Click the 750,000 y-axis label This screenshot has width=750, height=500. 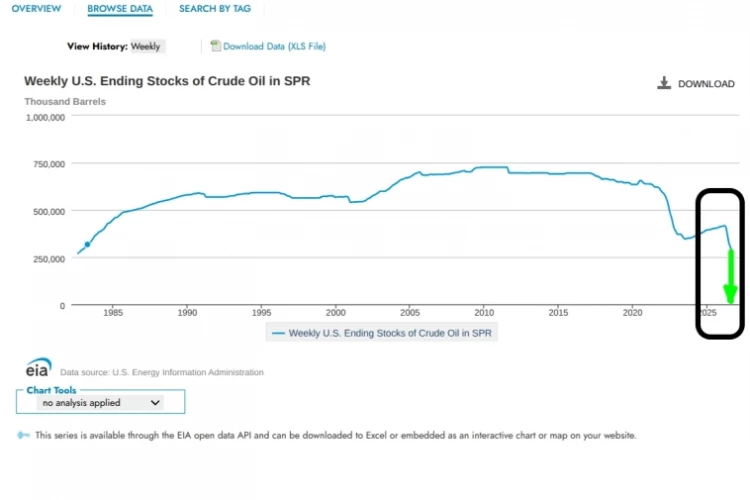click(x=49, y=164)
